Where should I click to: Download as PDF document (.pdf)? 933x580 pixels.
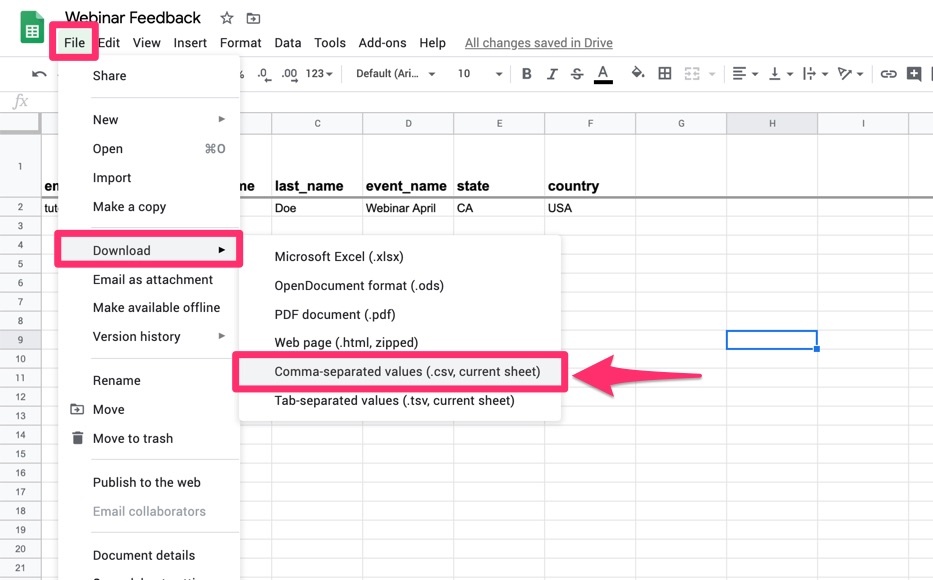pos(400,315)
